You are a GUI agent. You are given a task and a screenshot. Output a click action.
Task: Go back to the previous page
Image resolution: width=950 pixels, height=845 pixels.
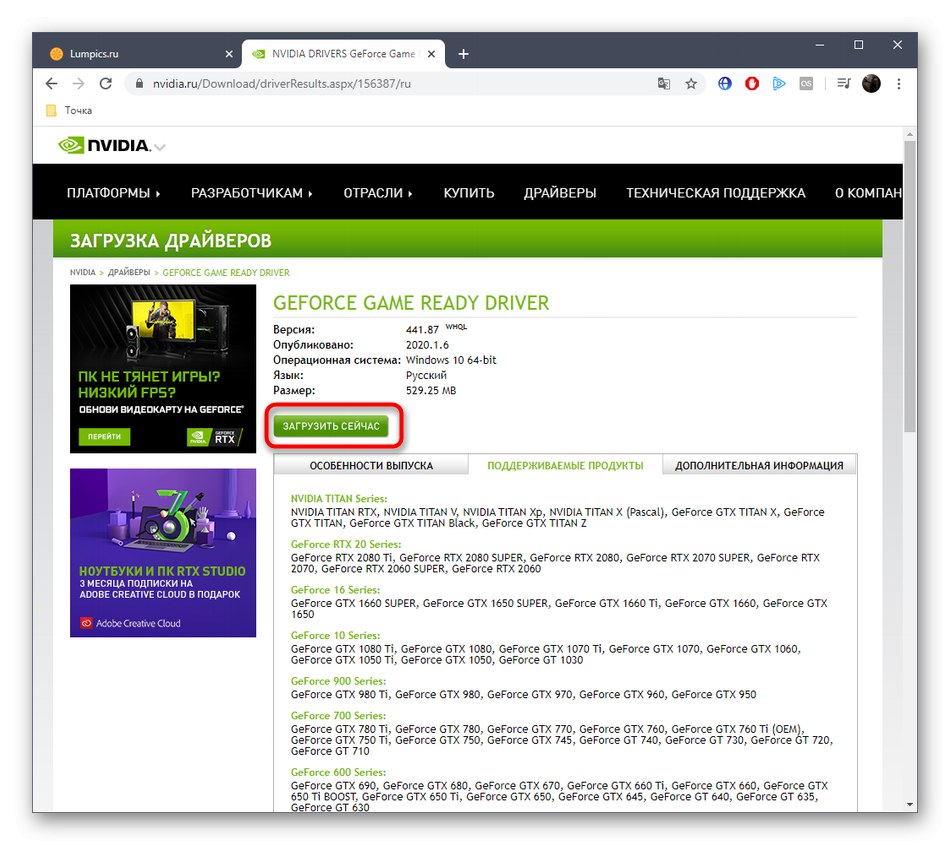51,84
